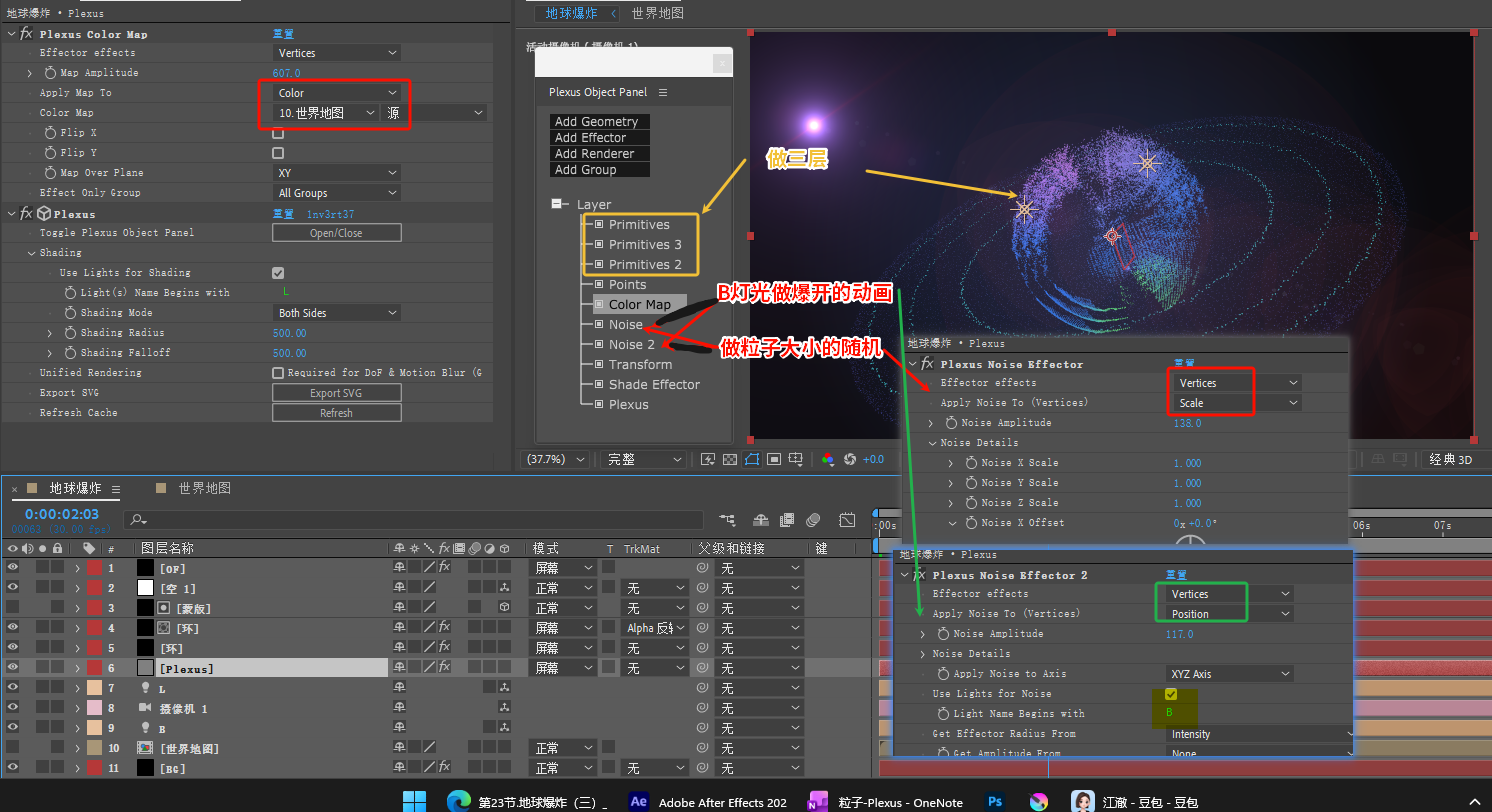Open Photoshop from taskbar
The width and height of the screenshot is (1492, 812).
click(994, 801)
